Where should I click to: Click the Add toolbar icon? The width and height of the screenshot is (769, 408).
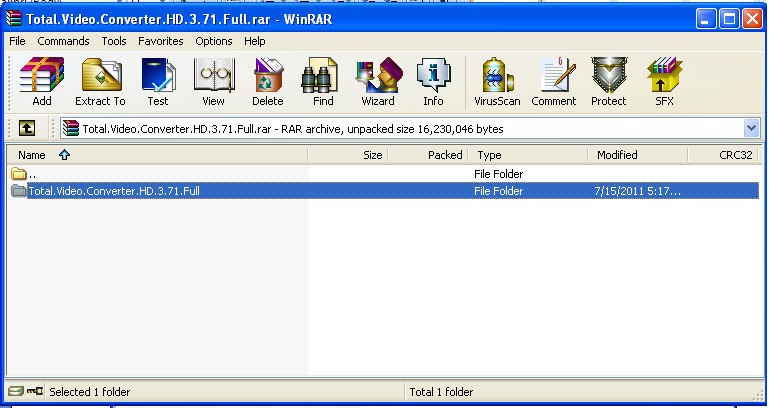pyautogui.click(x=42, y=81)
